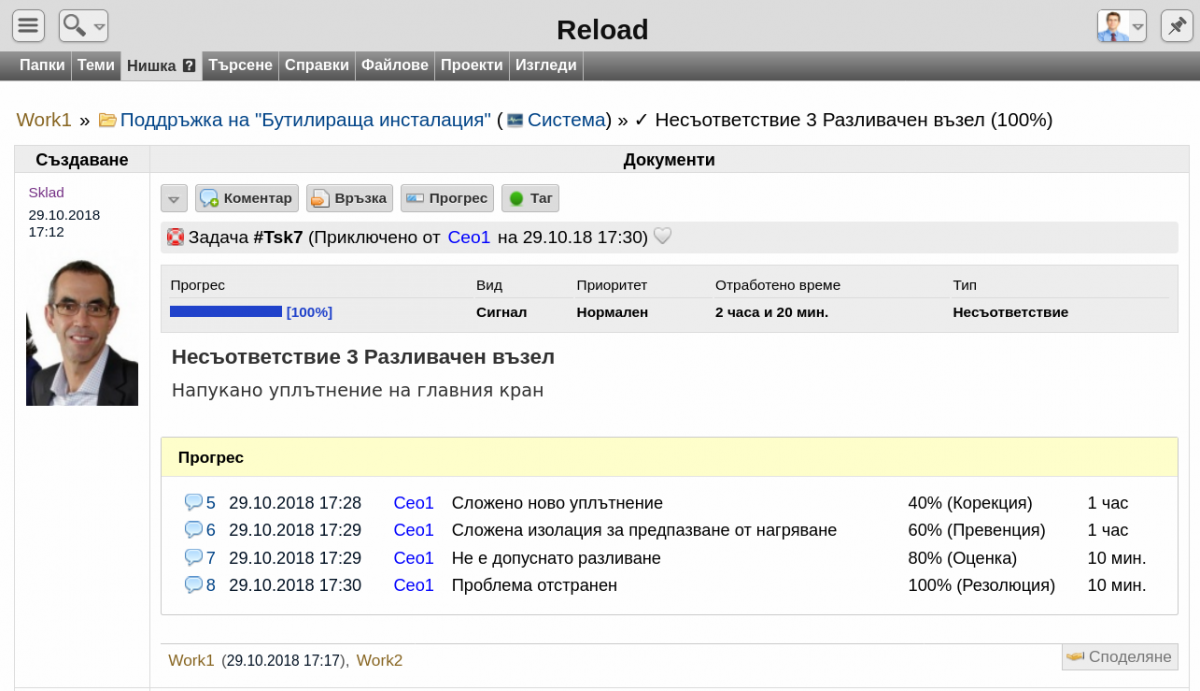
Task: Click the pin icon at top right
Action: point(1173,26)
